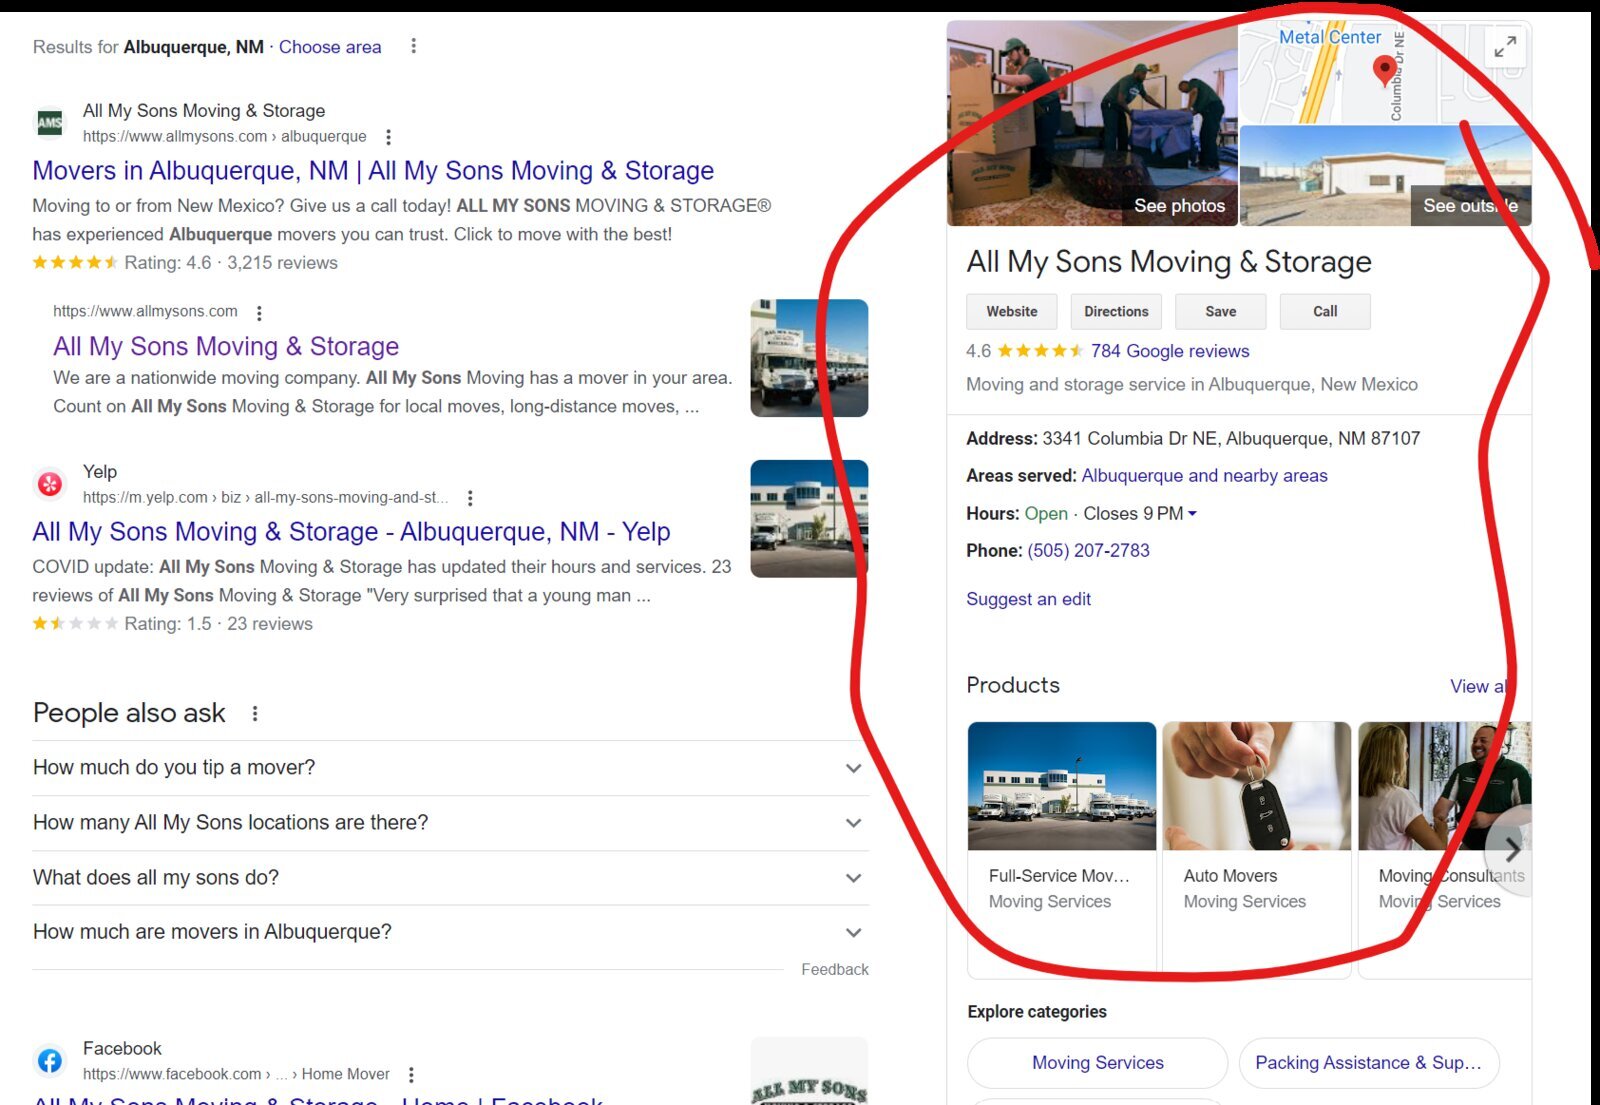Viewport: 1600px width, 1105px height.
Task: Click the Explore categories heading
Action: tap(1037, 1012)
